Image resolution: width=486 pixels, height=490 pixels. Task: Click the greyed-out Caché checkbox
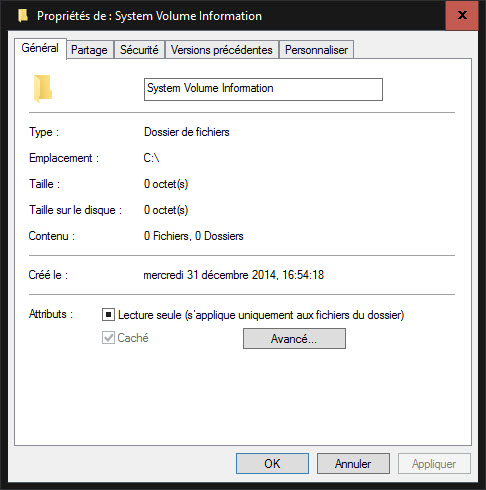[108, 338]
